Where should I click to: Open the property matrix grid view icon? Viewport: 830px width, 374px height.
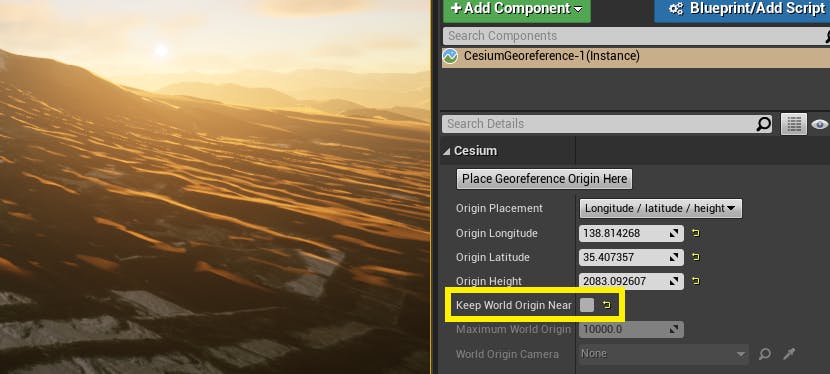pos(793,124)
